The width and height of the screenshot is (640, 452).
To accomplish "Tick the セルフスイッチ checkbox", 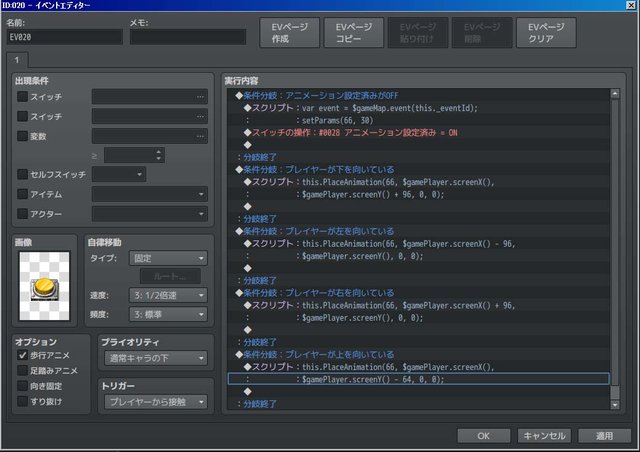I will (22, 174).
